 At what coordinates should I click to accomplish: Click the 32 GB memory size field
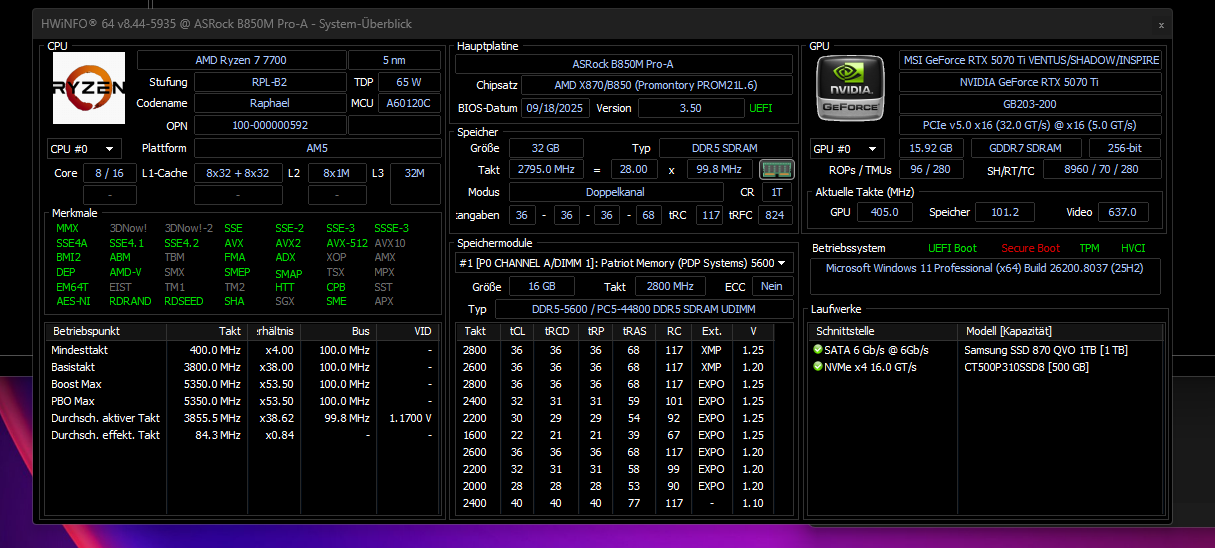pos(546,148)
